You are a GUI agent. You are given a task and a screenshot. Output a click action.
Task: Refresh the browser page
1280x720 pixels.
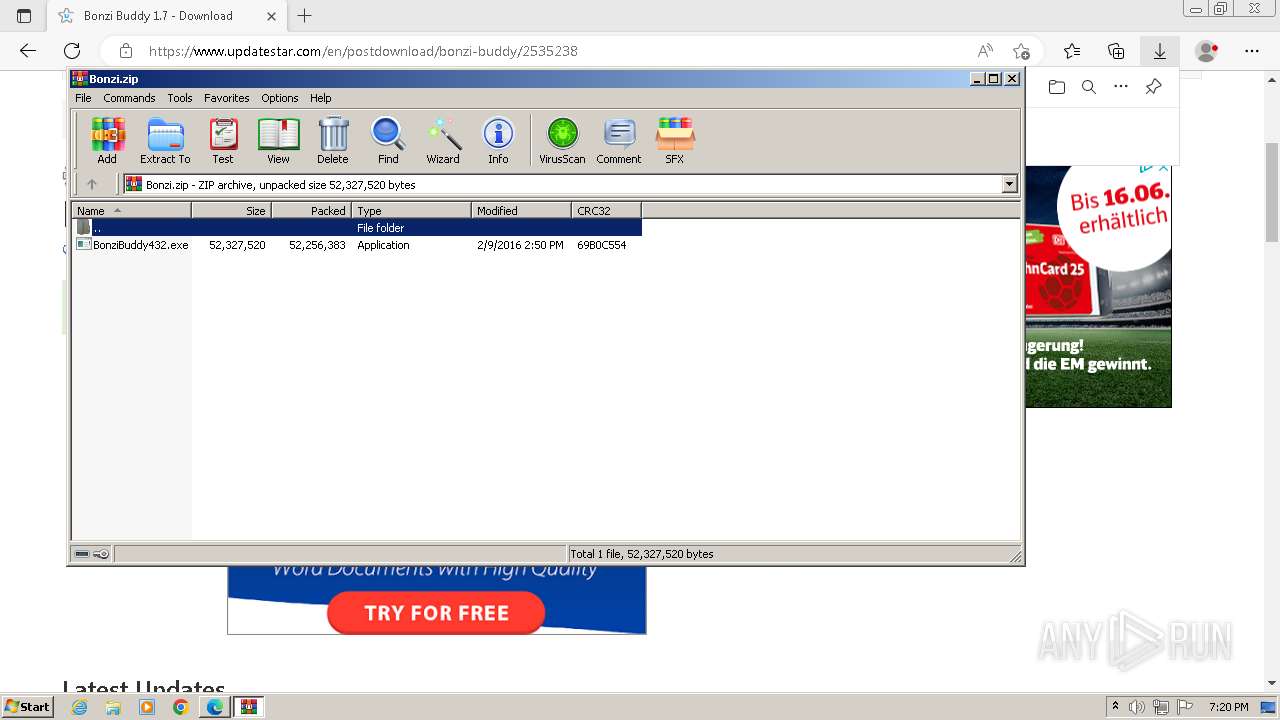tap(72, 51)
